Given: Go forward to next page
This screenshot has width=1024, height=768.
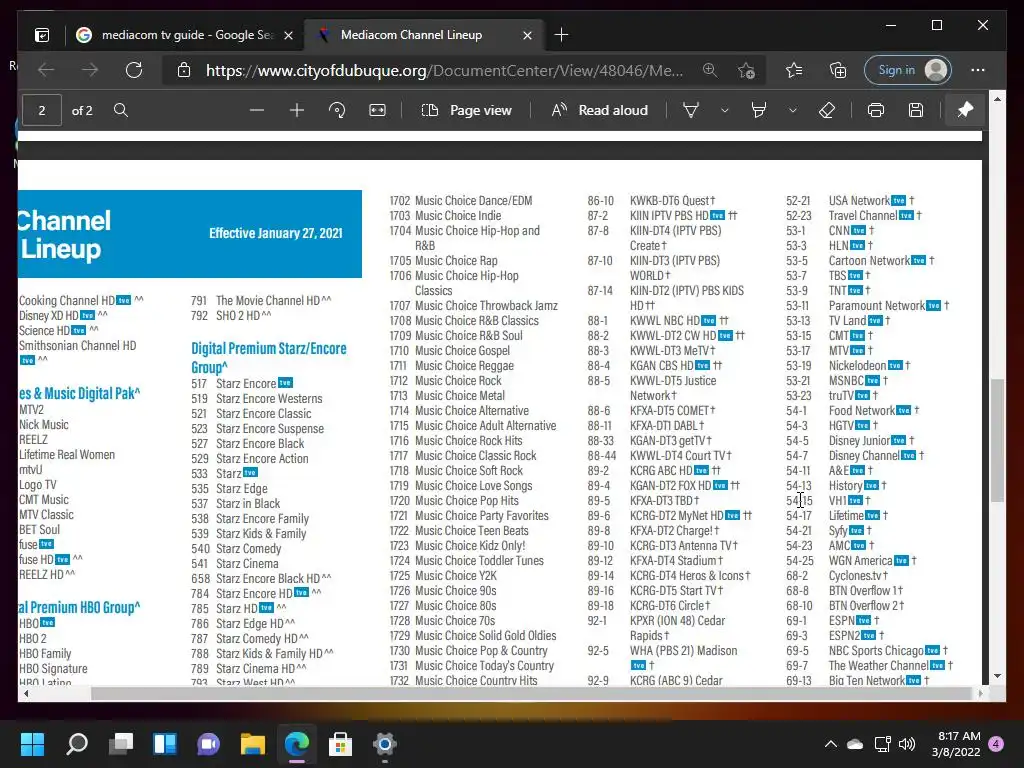Looking at the screenshot, I should point(90,70).
